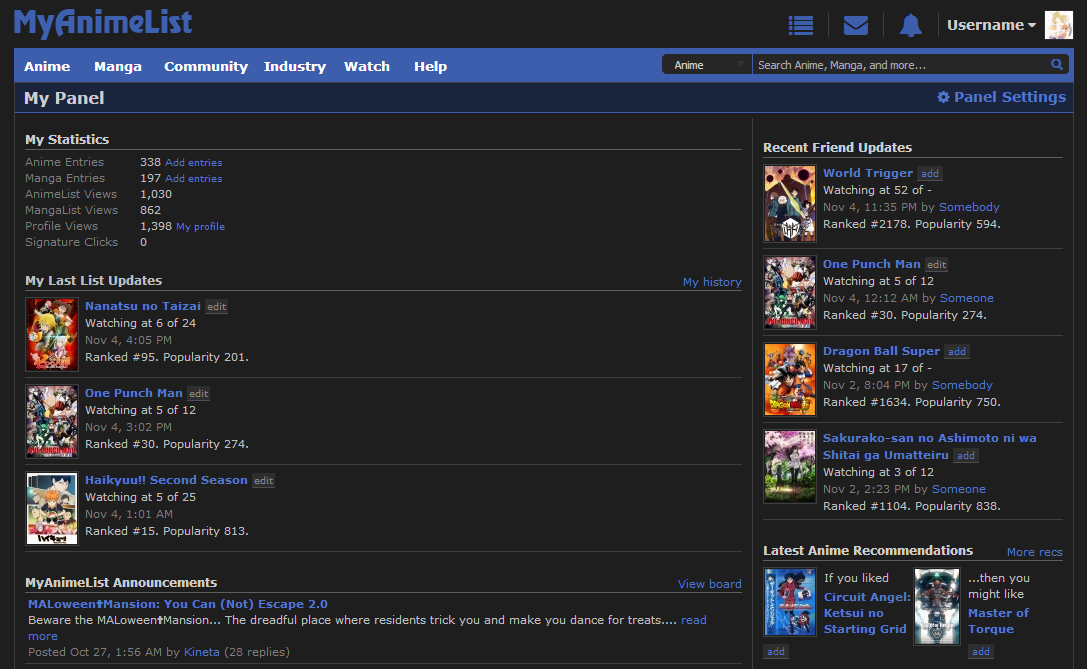Edit the Nanatsu no Taizai entry
The height and width of the screenshot is (669, 1087).
click(216, 306)
